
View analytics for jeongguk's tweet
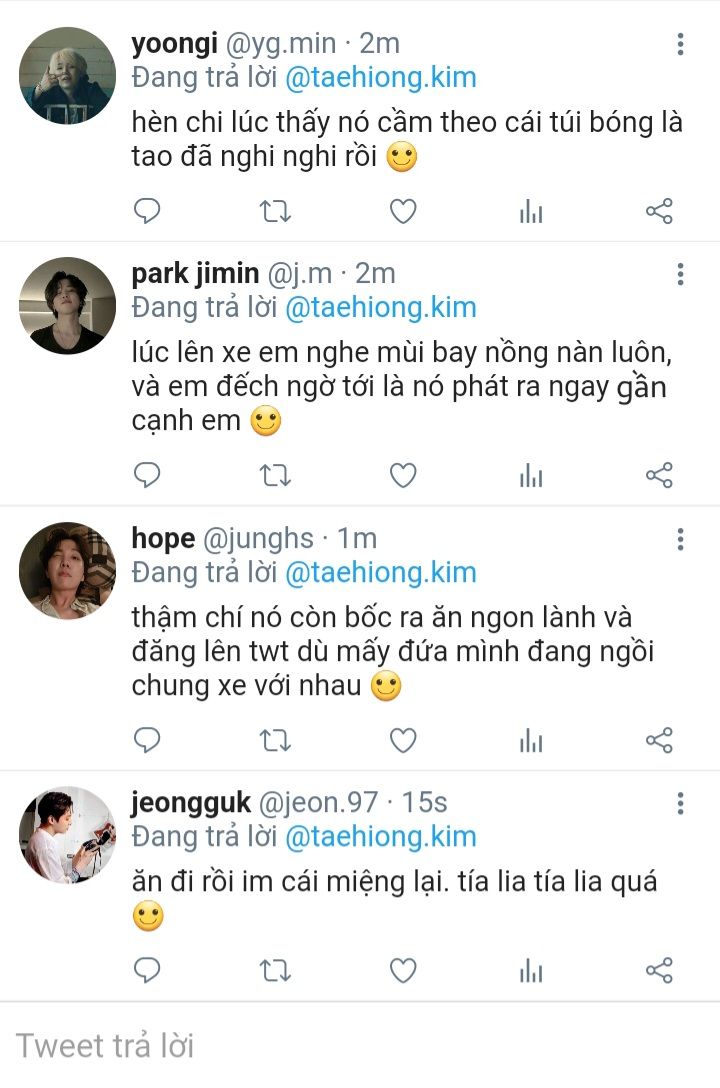click(531, 970)
